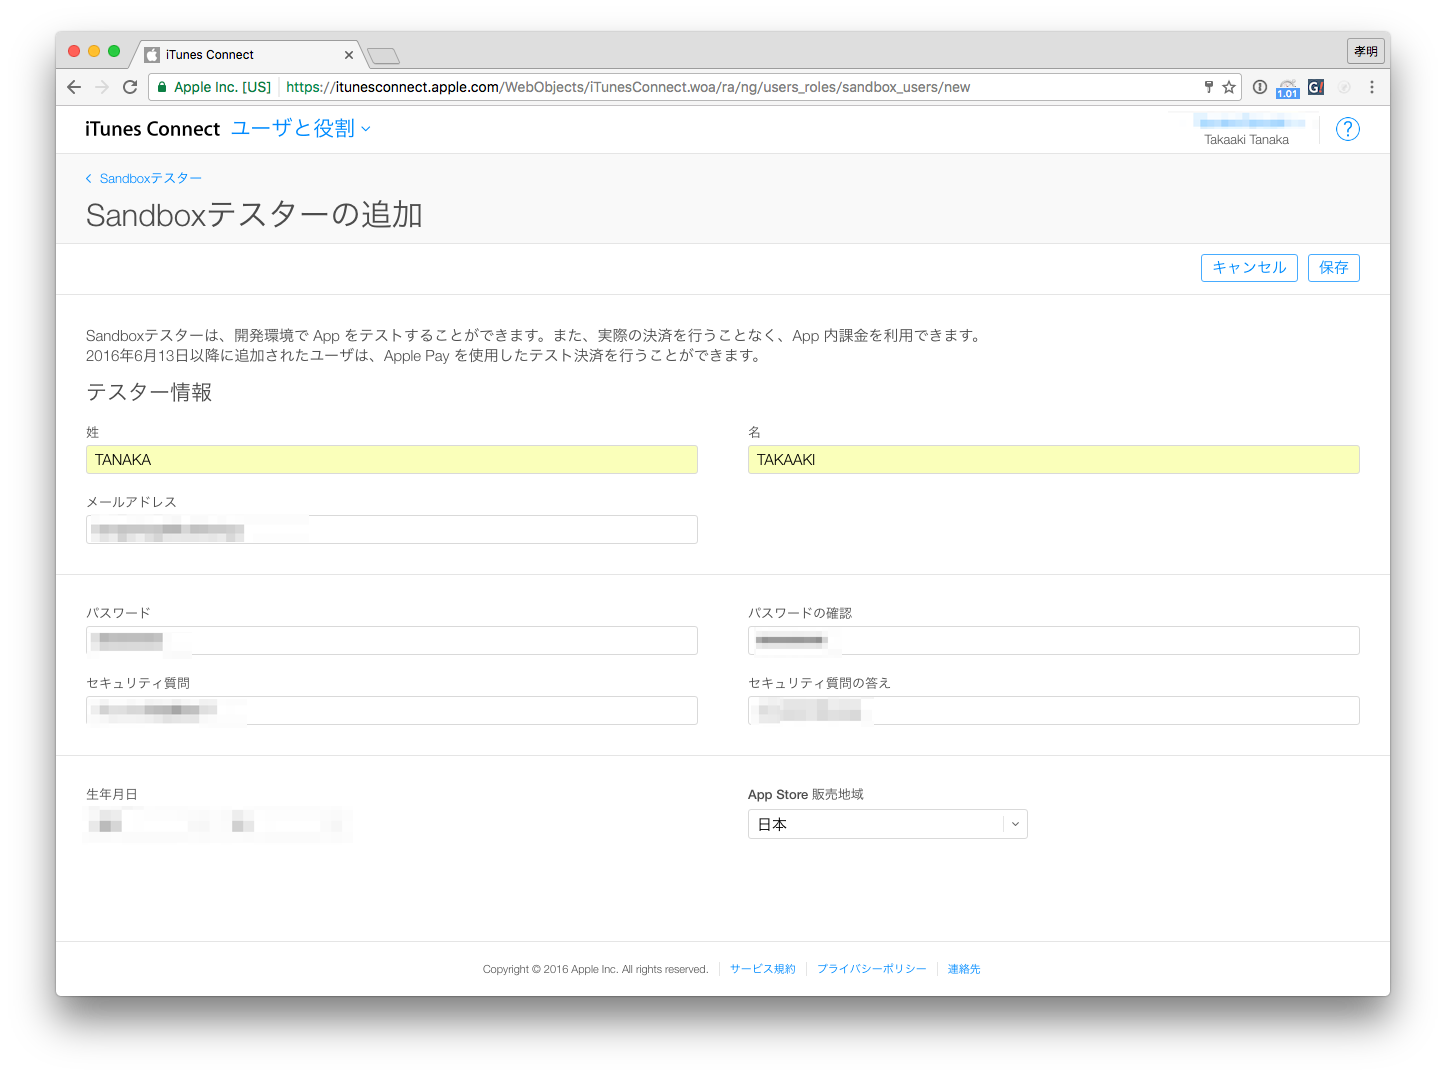The image size is (1446, 1076).
Task: Open the 1Password extension icon
Action: pos(1260,87)
